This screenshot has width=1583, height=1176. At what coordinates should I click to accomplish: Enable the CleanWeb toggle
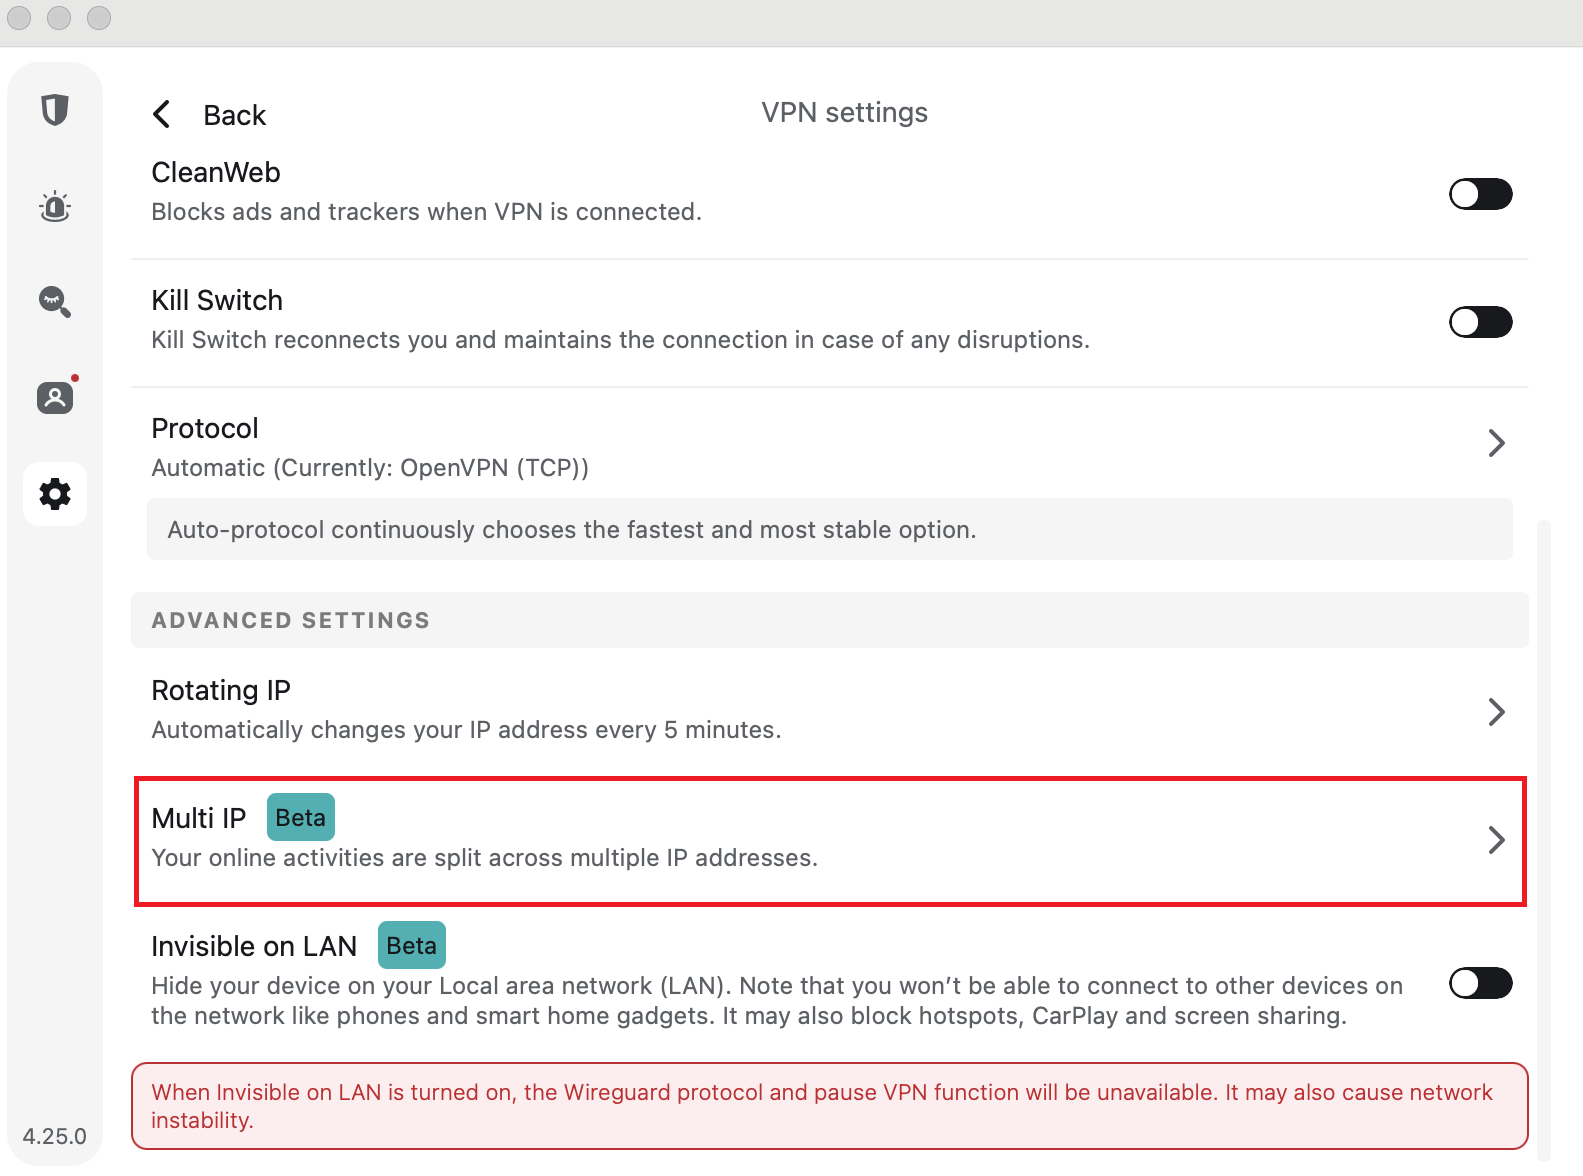(1480, 194)
